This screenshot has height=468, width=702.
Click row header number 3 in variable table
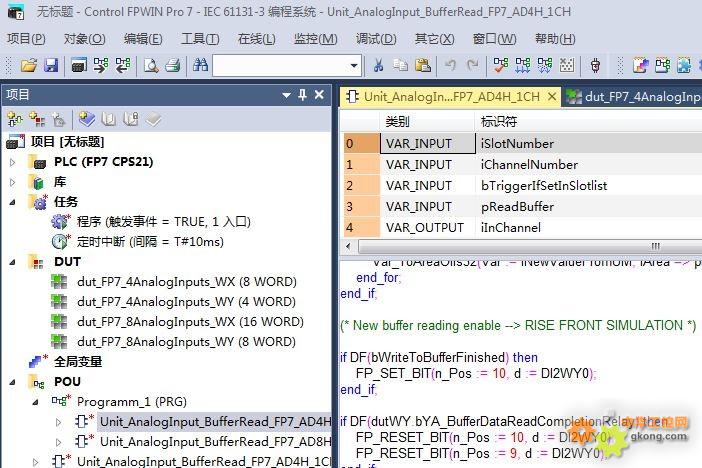[x=361, y=206]
